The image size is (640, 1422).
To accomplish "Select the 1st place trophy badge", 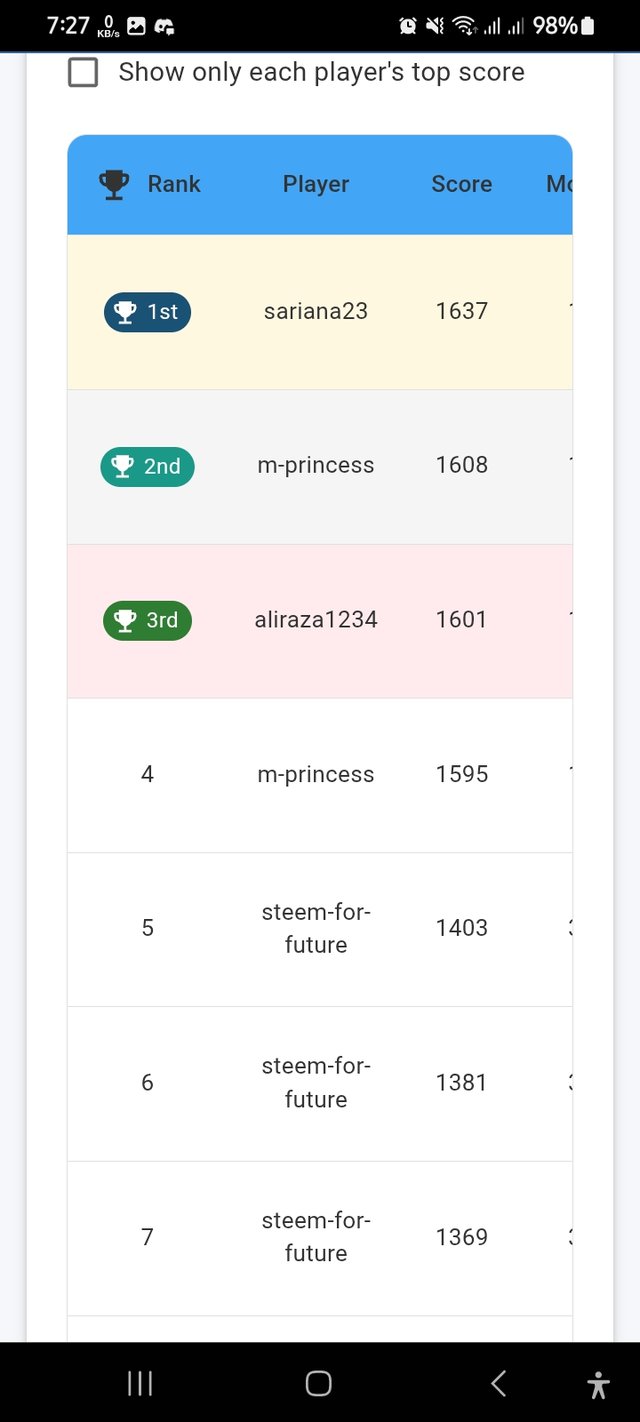I will tap(147, 311).
